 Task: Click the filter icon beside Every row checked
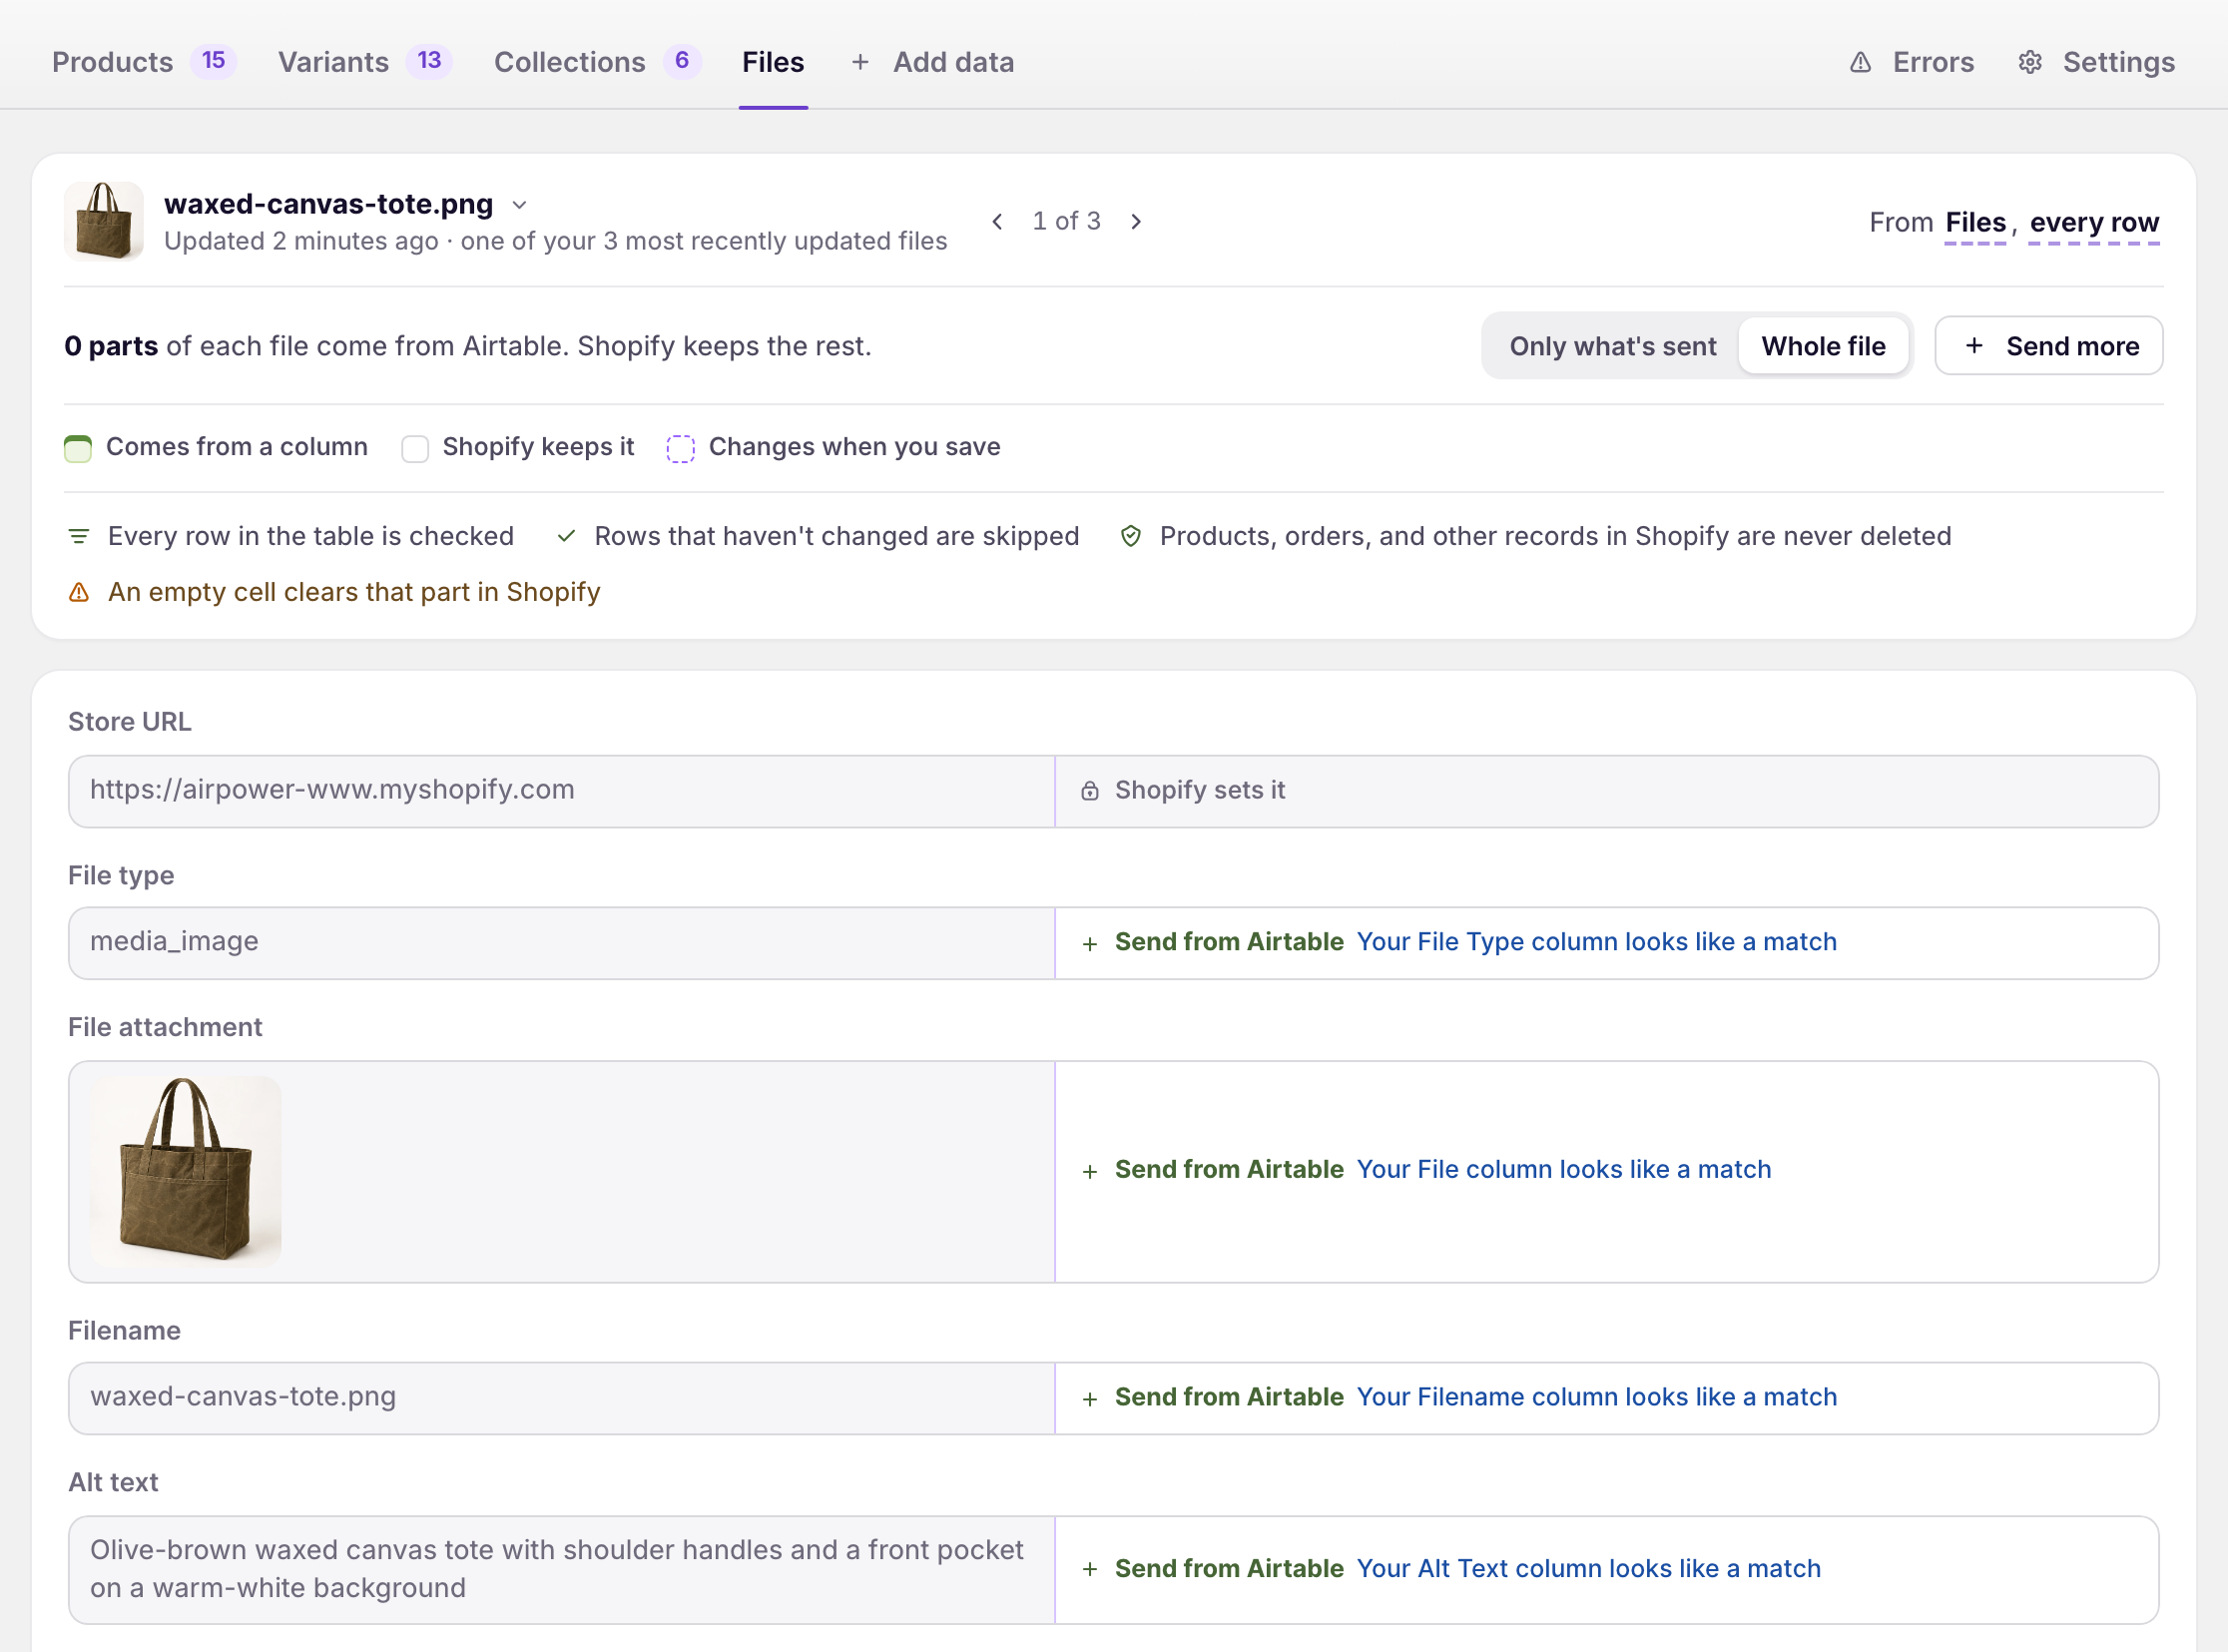[x=79, y=537]
